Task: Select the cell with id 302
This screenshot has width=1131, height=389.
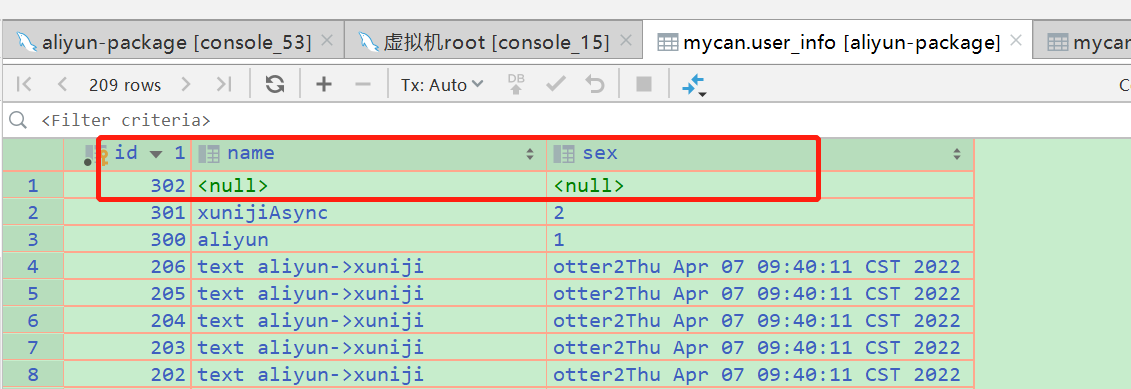Action: click(127, 185)
